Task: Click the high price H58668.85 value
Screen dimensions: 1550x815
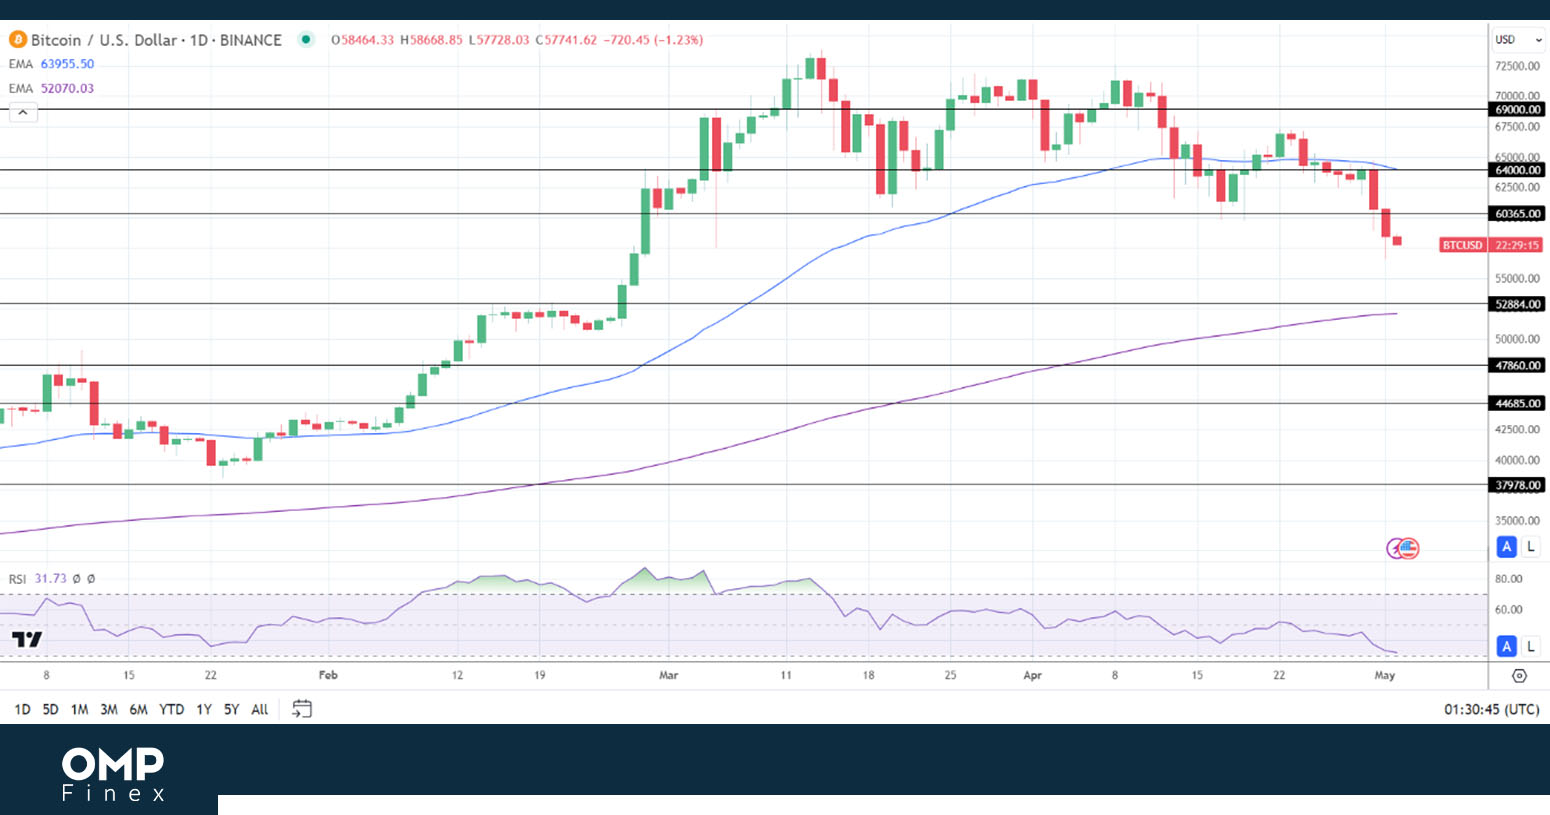Action: pos(431,40)
